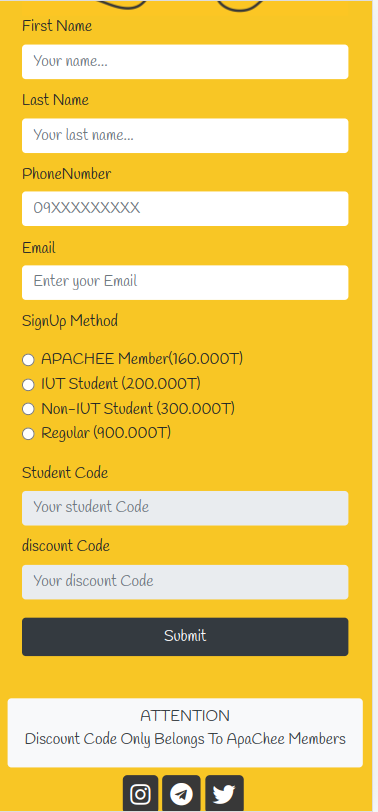Choose the IUT Student (200.000T) radio
378x812 pixels.
(28, 384)
